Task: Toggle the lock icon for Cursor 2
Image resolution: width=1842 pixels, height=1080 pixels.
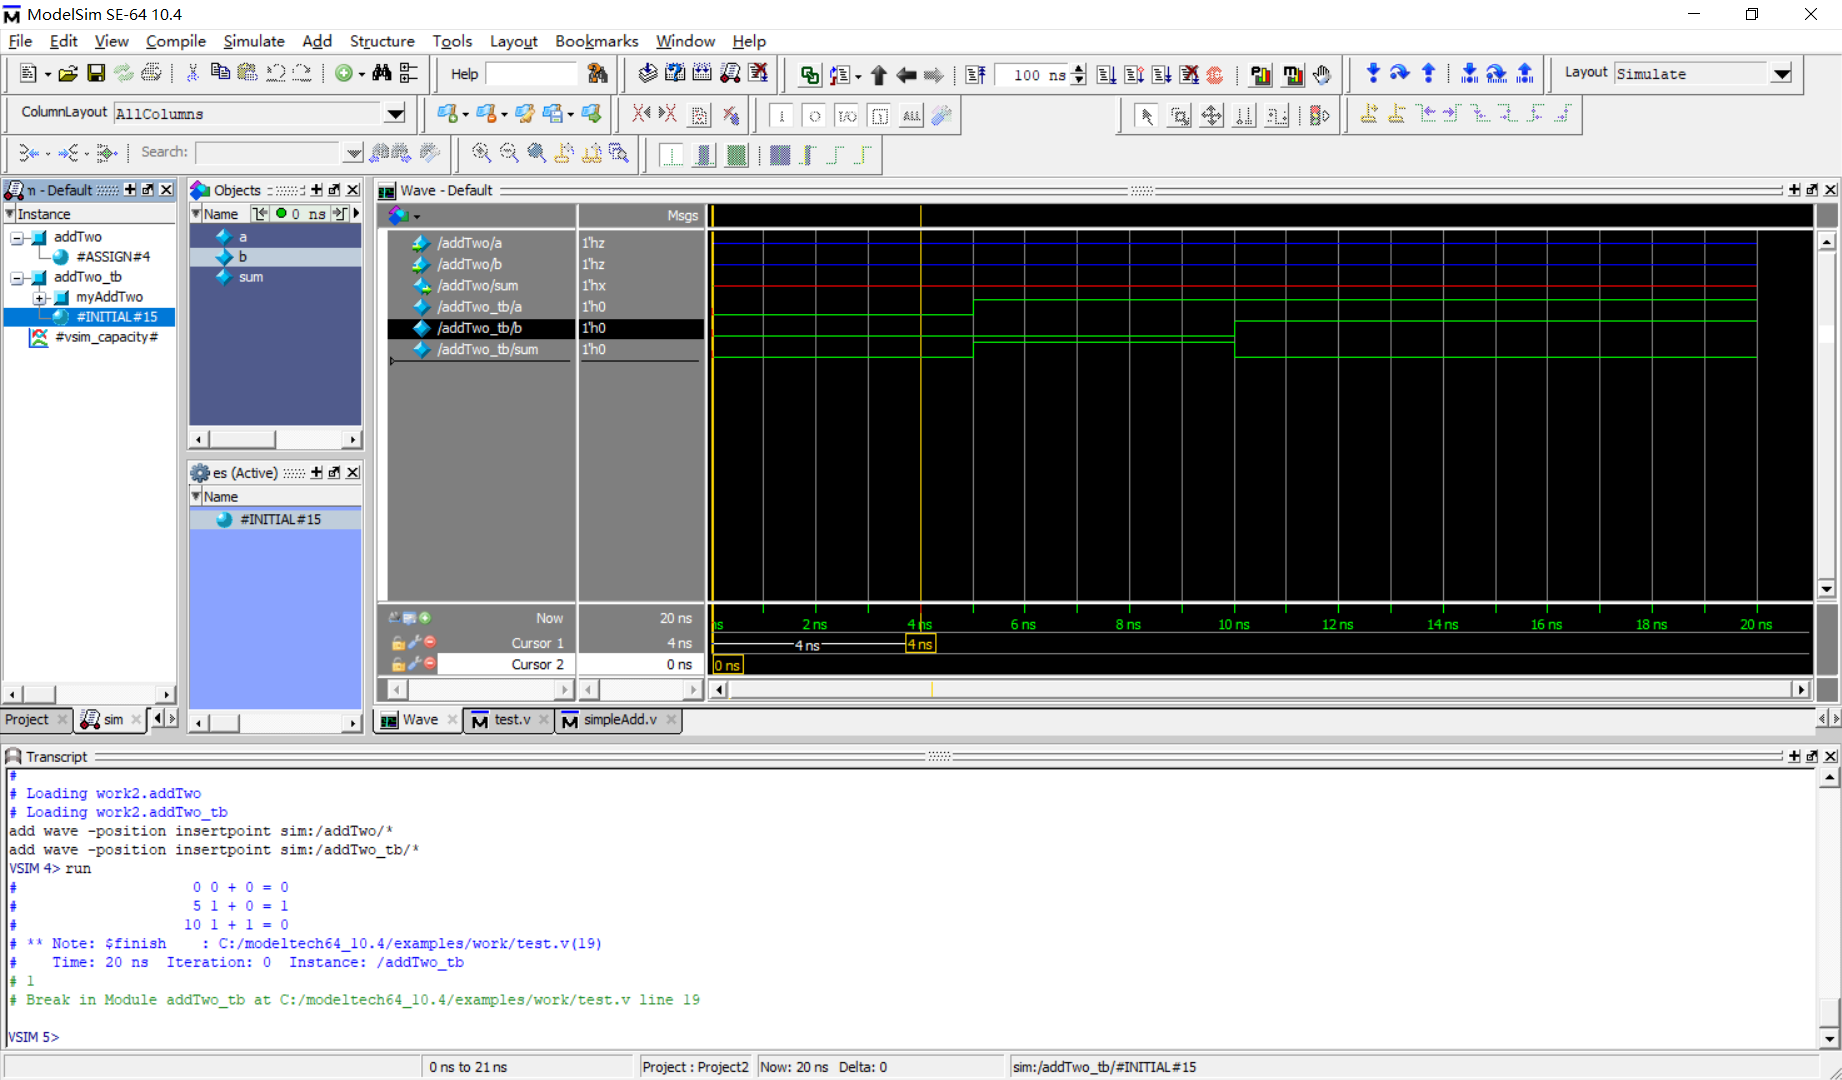Action: [398, 664]
